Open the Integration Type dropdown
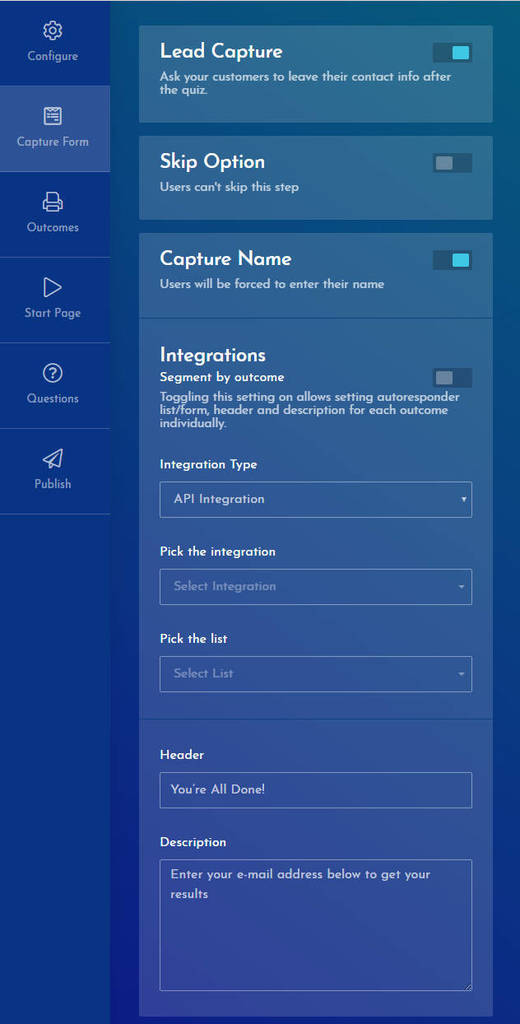 pos(316,500)
